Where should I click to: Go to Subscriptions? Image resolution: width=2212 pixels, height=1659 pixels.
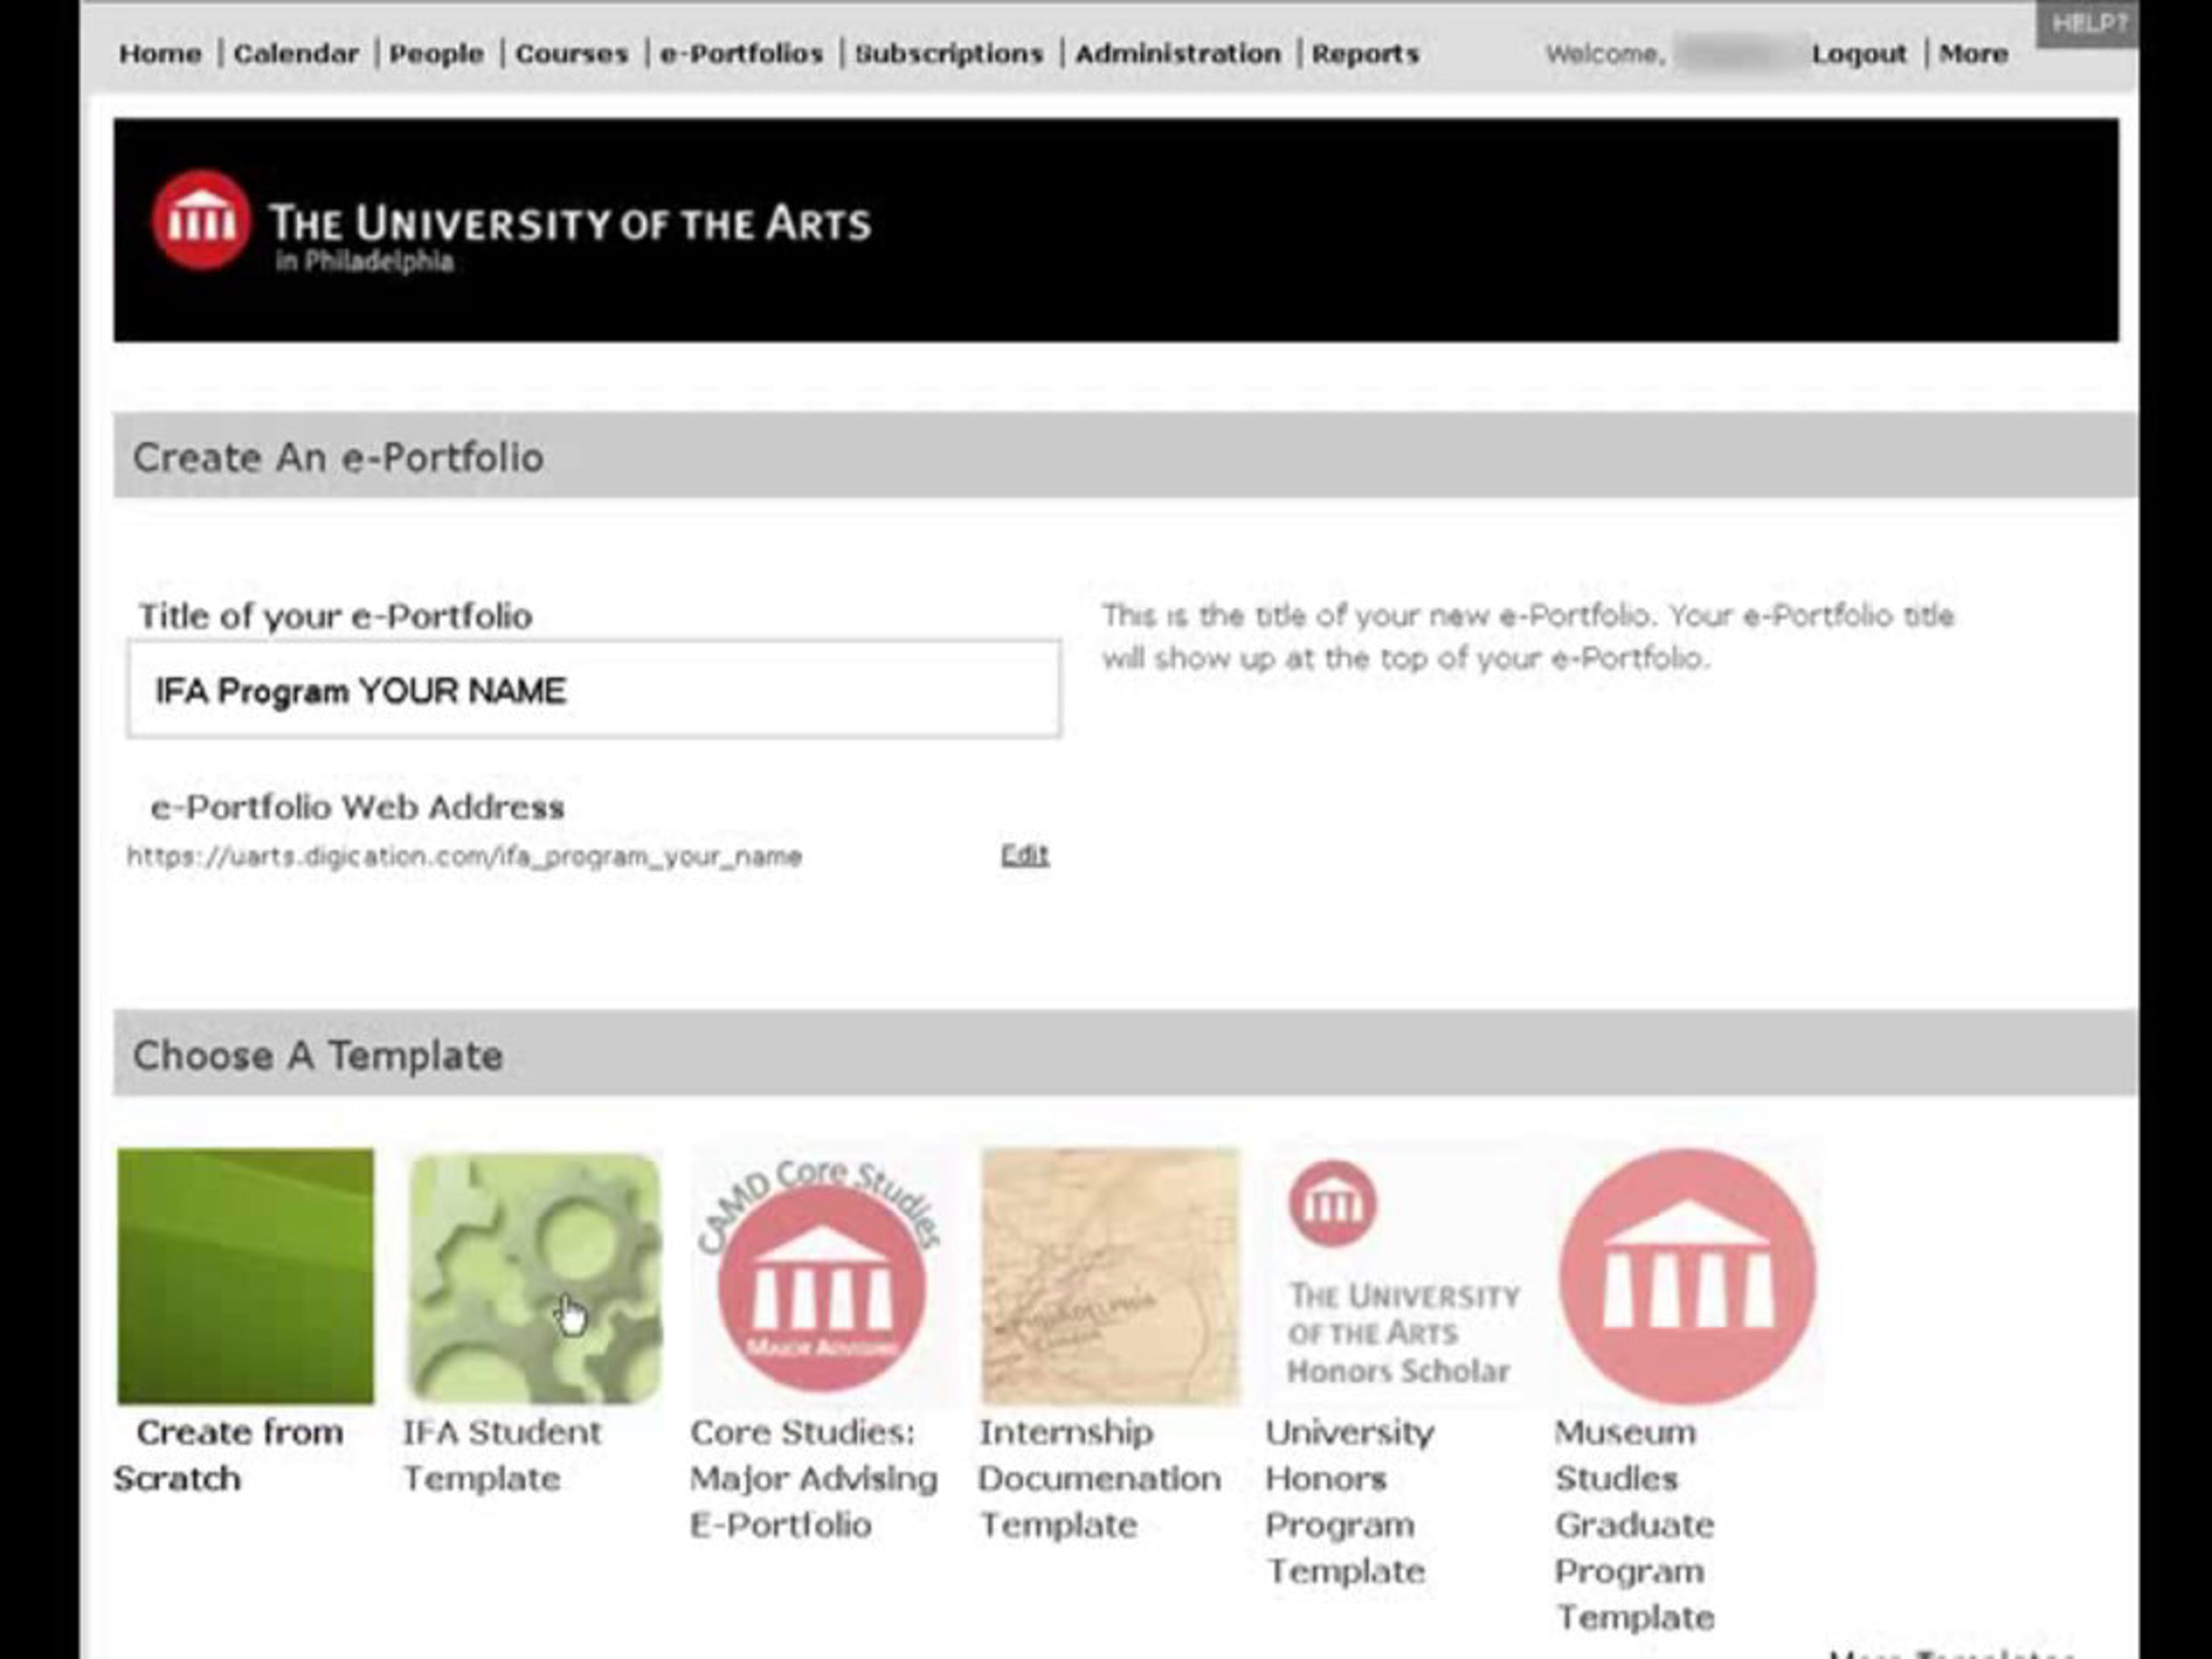[x=949, y=54]
